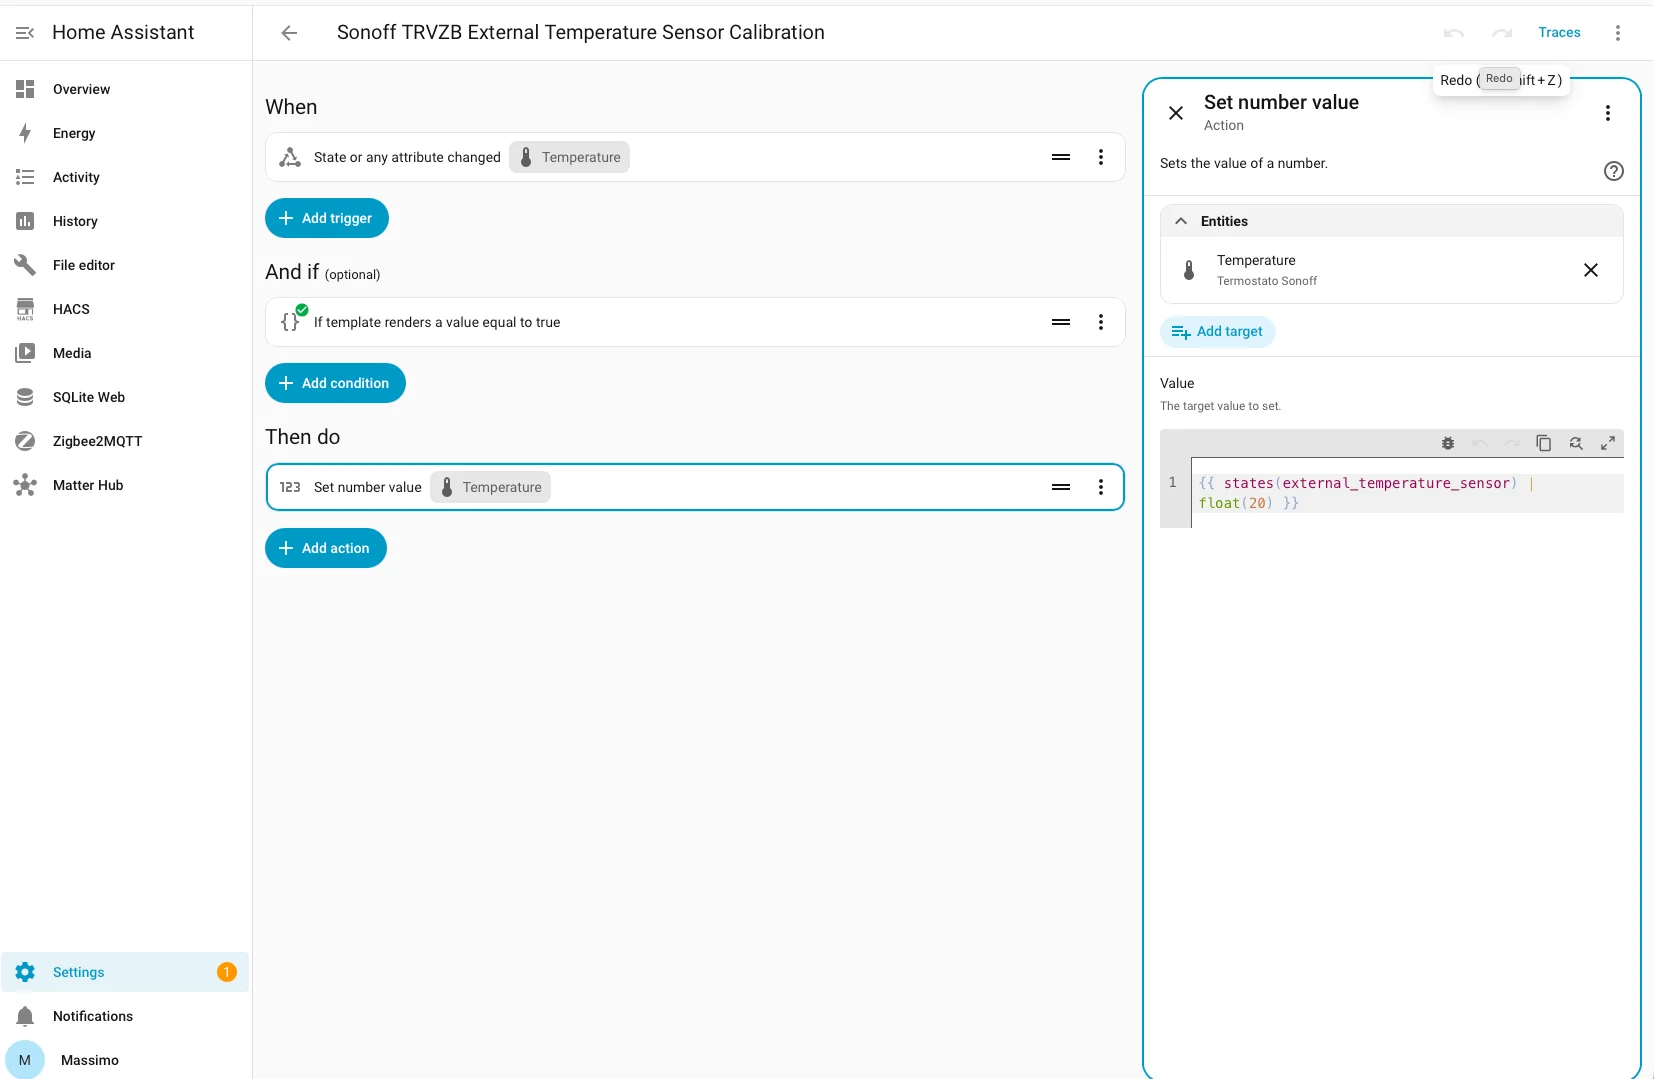Click the Add action button

(326, 548)
